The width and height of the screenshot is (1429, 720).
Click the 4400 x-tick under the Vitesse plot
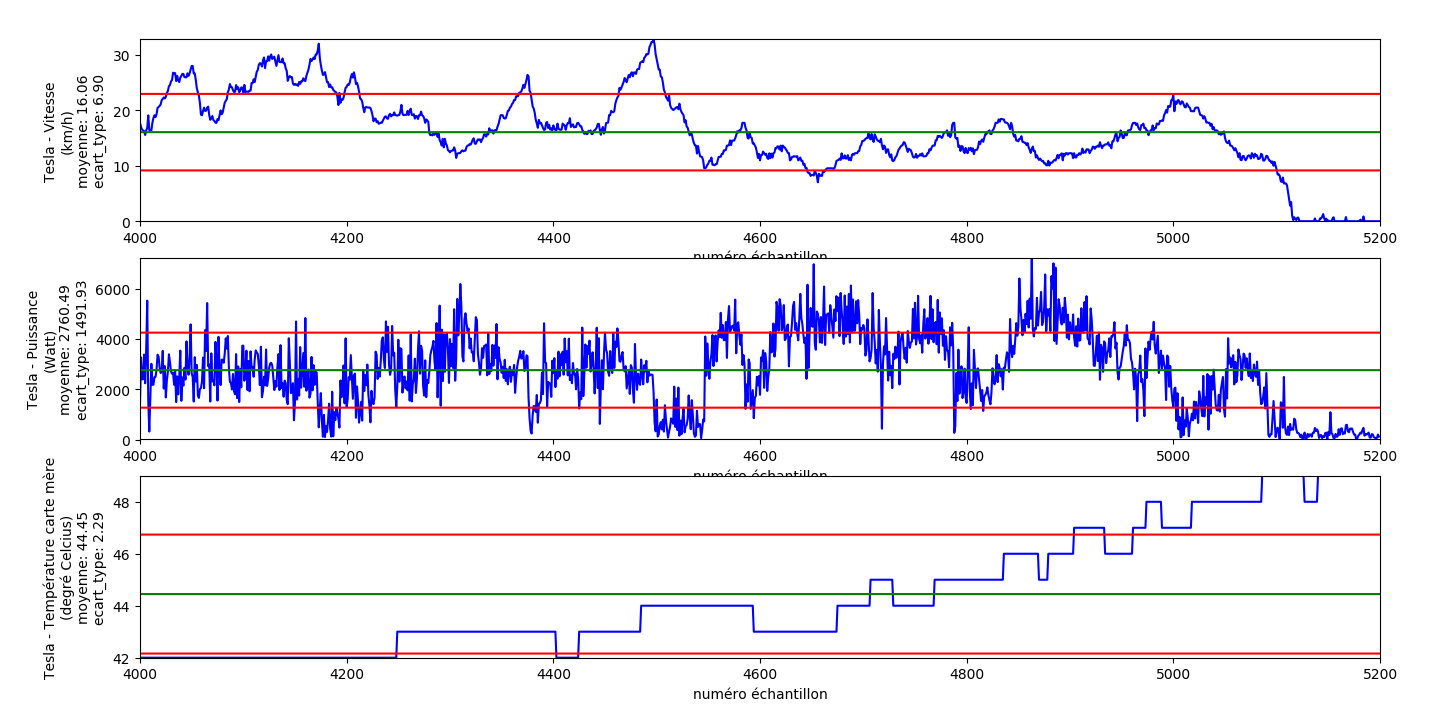click(553, 240)
